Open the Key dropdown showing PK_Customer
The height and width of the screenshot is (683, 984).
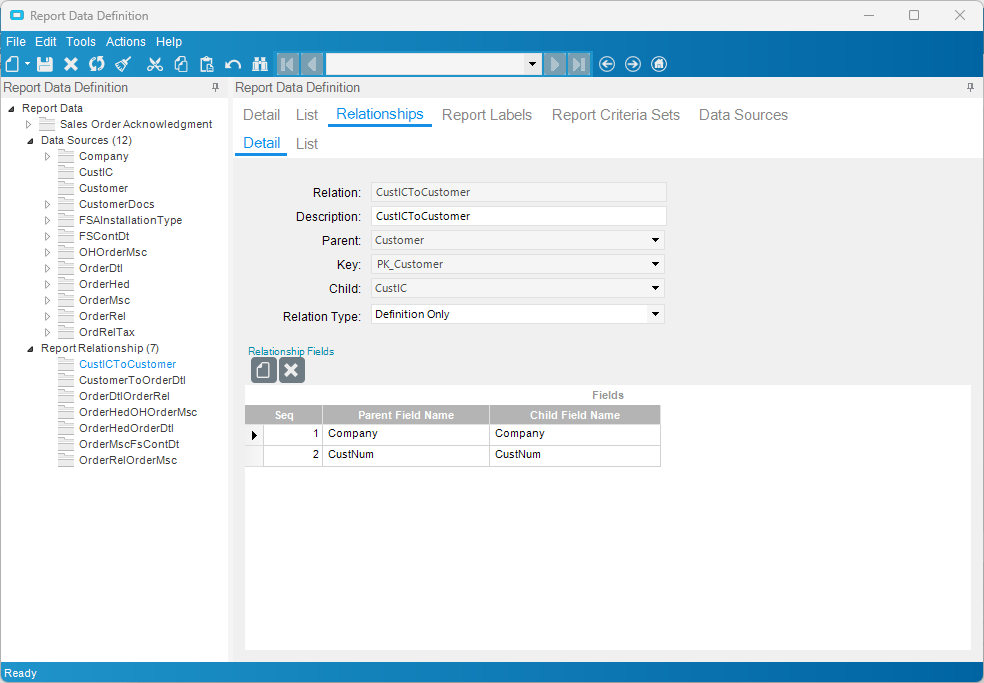click(x=655, y=264)
